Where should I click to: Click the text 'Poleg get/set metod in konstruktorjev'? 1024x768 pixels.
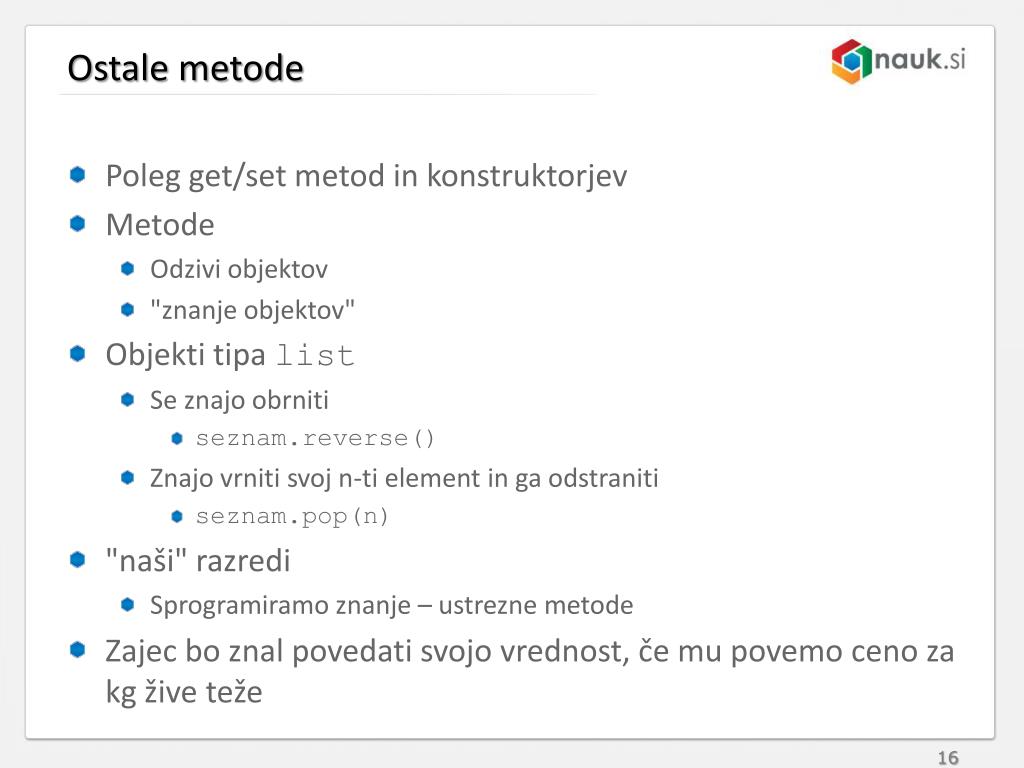pyautogui.click(x=366, y=176)
